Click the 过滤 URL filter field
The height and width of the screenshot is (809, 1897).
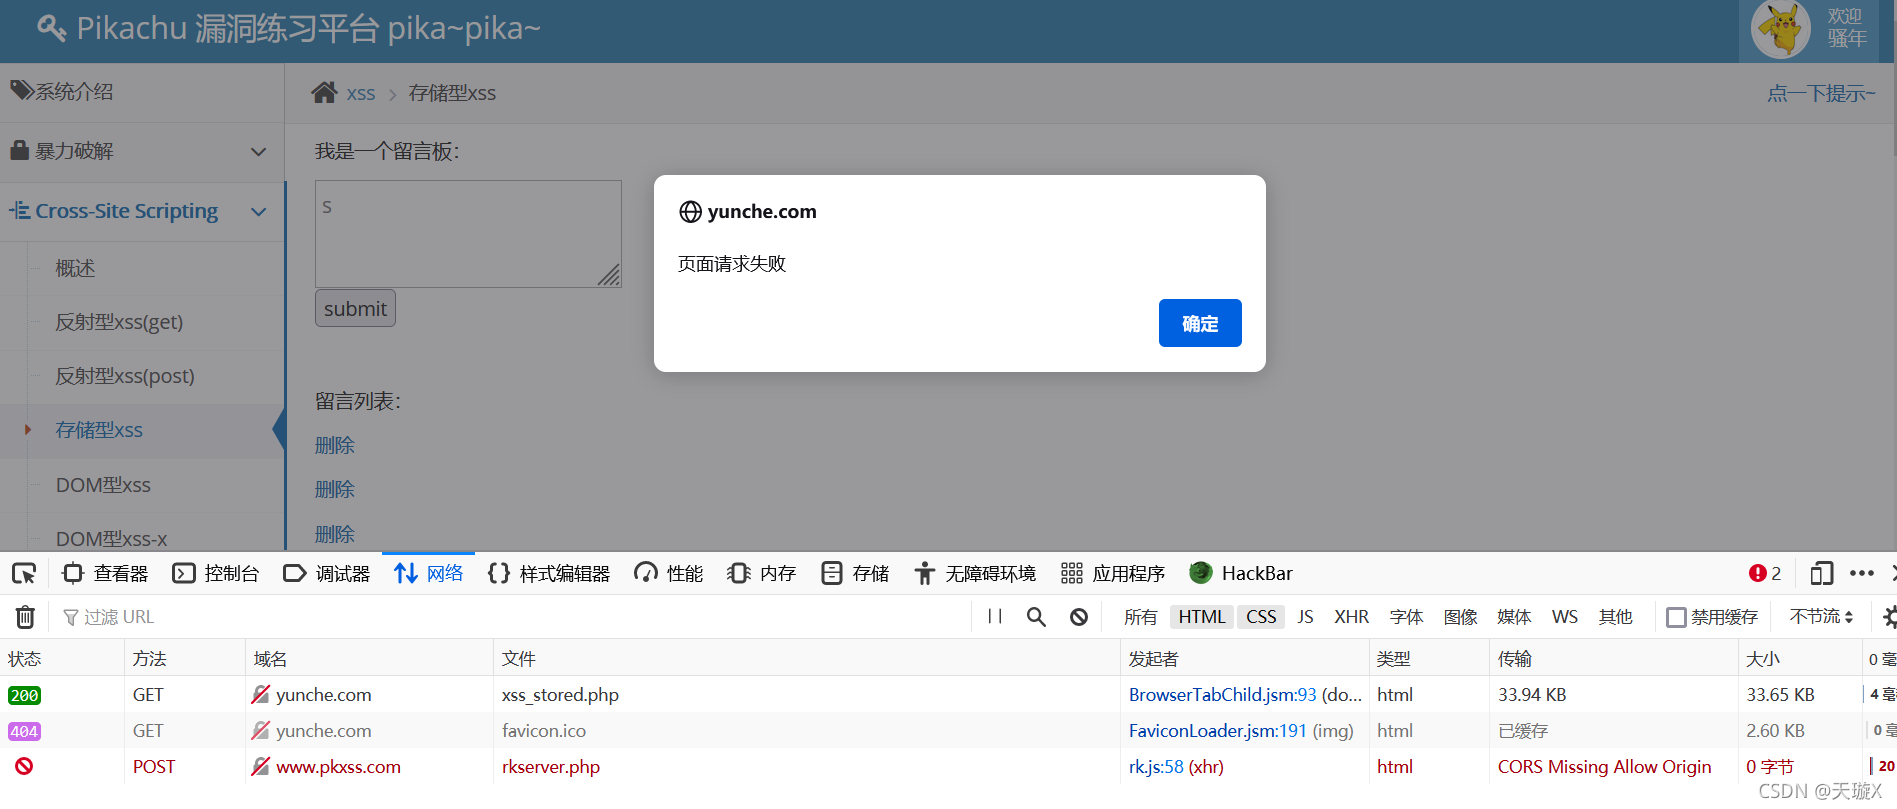pos(510,617)
